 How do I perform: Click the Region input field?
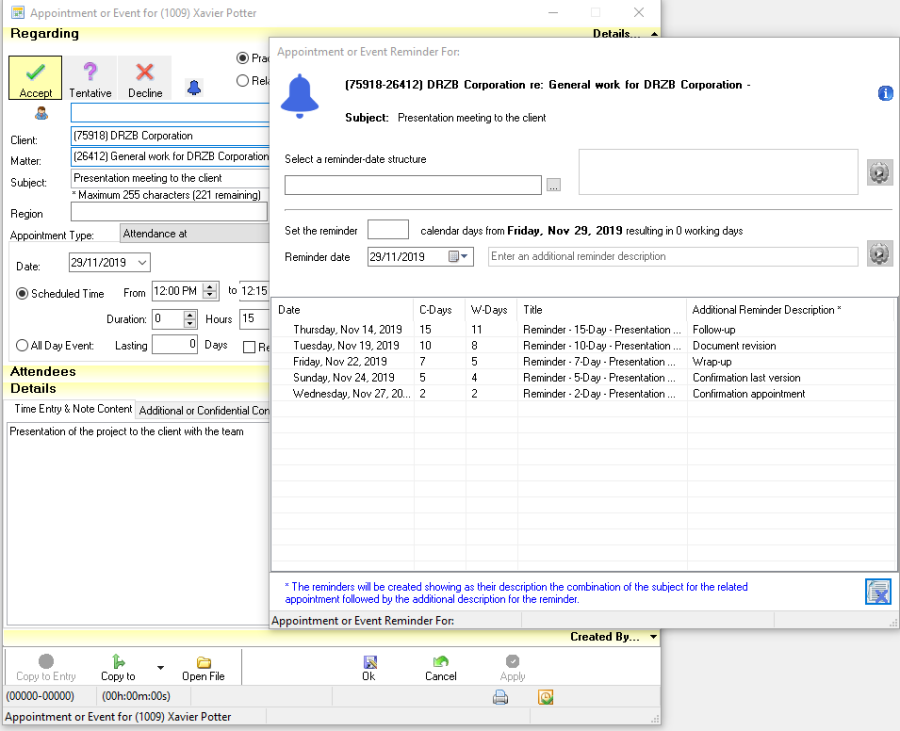point(169,212)
